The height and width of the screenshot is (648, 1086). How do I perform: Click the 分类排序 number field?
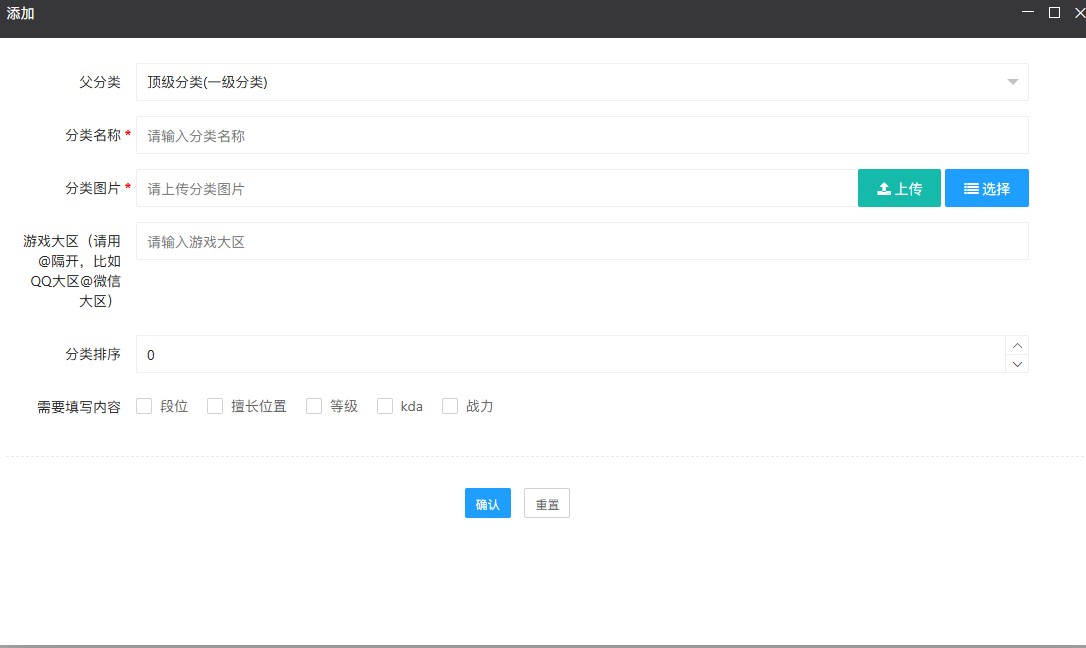click(x=570, y=354)
